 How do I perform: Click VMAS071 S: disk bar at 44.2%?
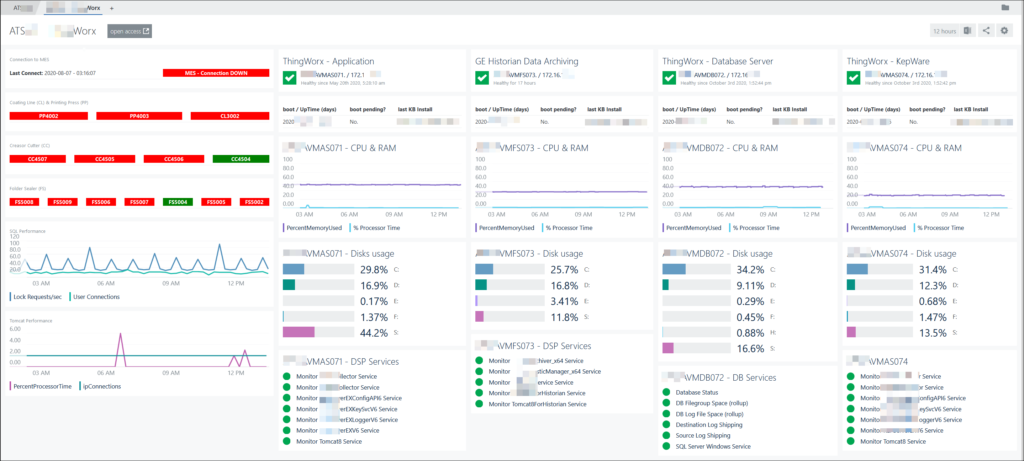click(x=318, y=332)
